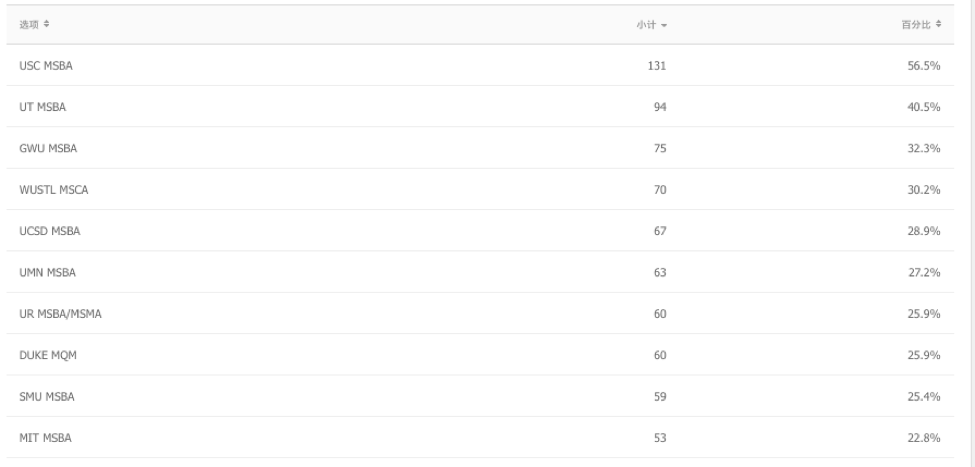Select the DUKE MQM option
Viewport: 975px width, 467px height.
coord(480,354)
